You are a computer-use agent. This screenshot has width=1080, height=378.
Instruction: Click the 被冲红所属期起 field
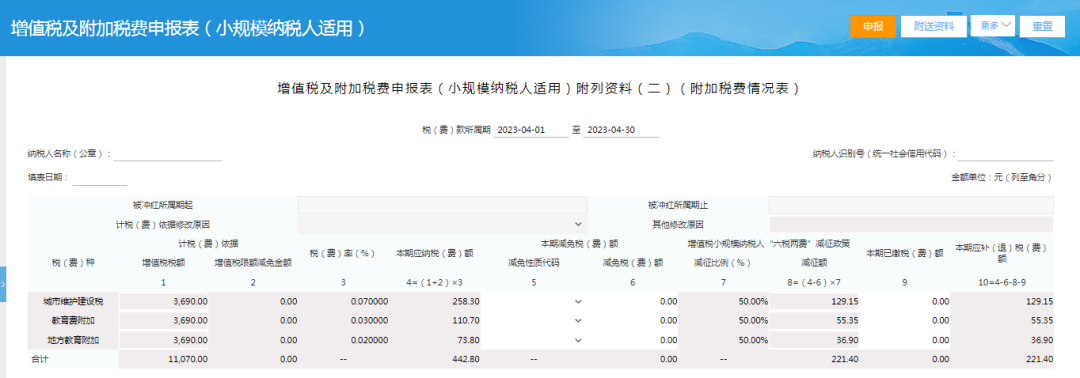(x=442, y=205)
